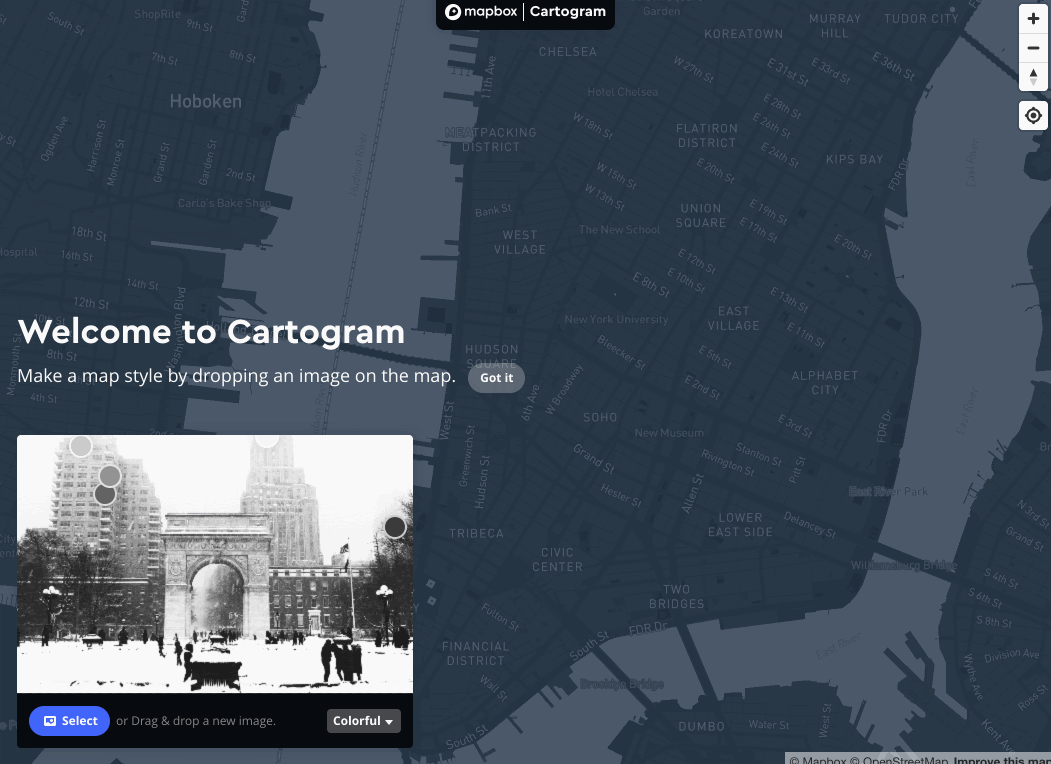This screenshot has height=764, width=1051.
Task: Click the Mapbox copyright attribution
Action: [x=820, y=760]
